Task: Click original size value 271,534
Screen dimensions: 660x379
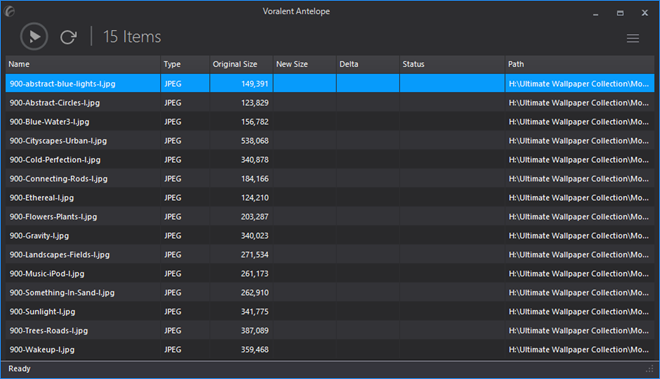Action: (x=255, y=254)
